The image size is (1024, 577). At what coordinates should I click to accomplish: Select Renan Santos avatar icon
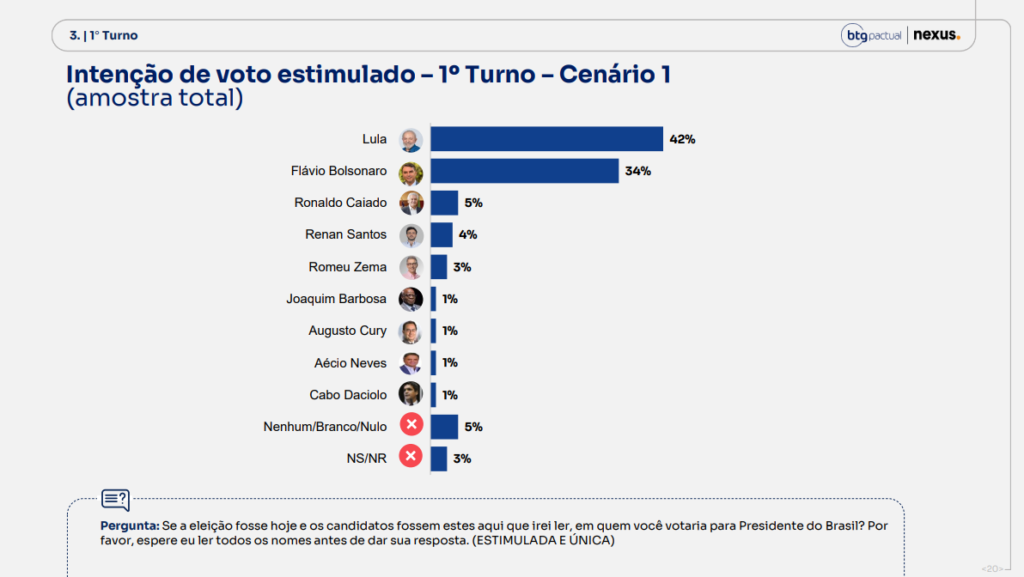pyautogui.click(x=411, y=236)
